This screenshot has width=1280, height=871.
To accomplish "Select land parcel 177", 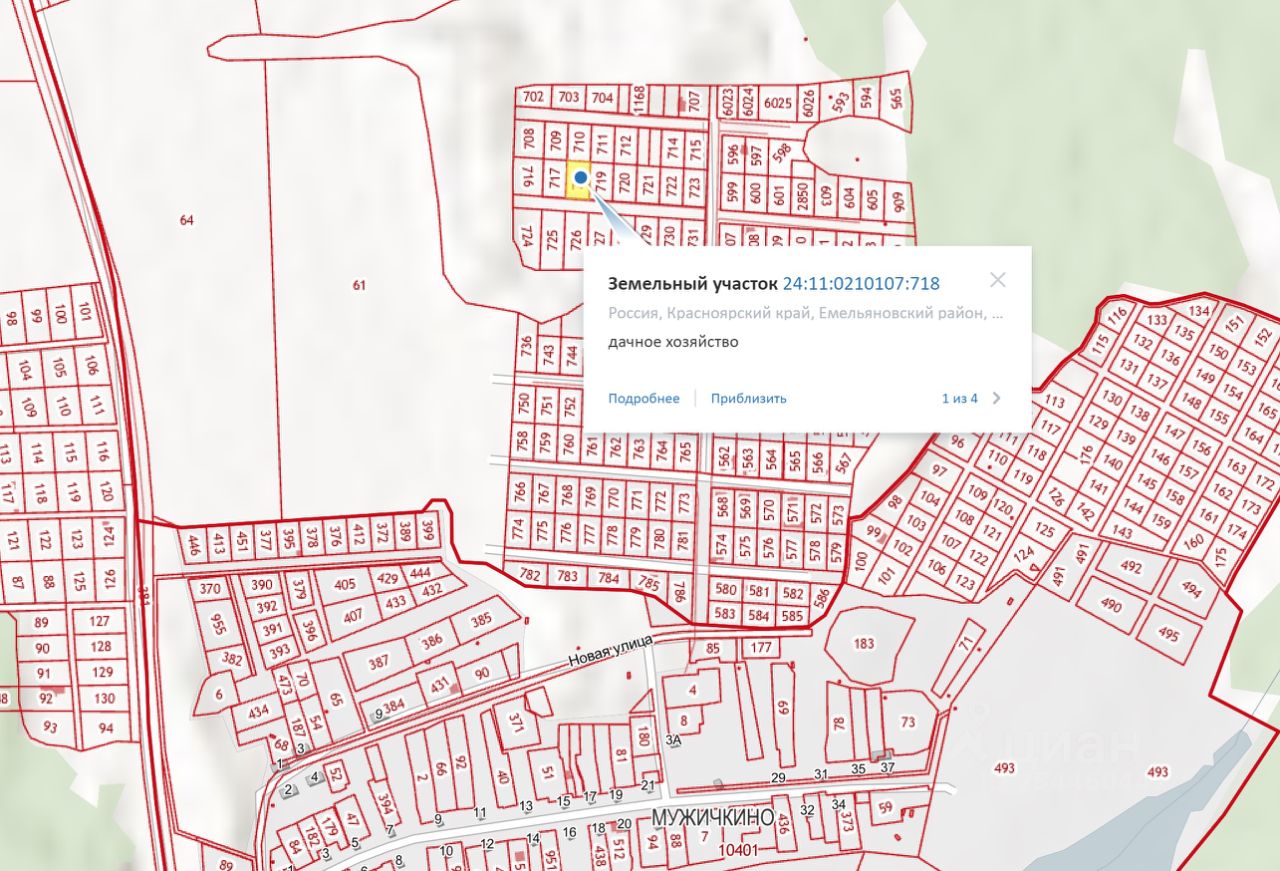I will click(x=762, y=648).
